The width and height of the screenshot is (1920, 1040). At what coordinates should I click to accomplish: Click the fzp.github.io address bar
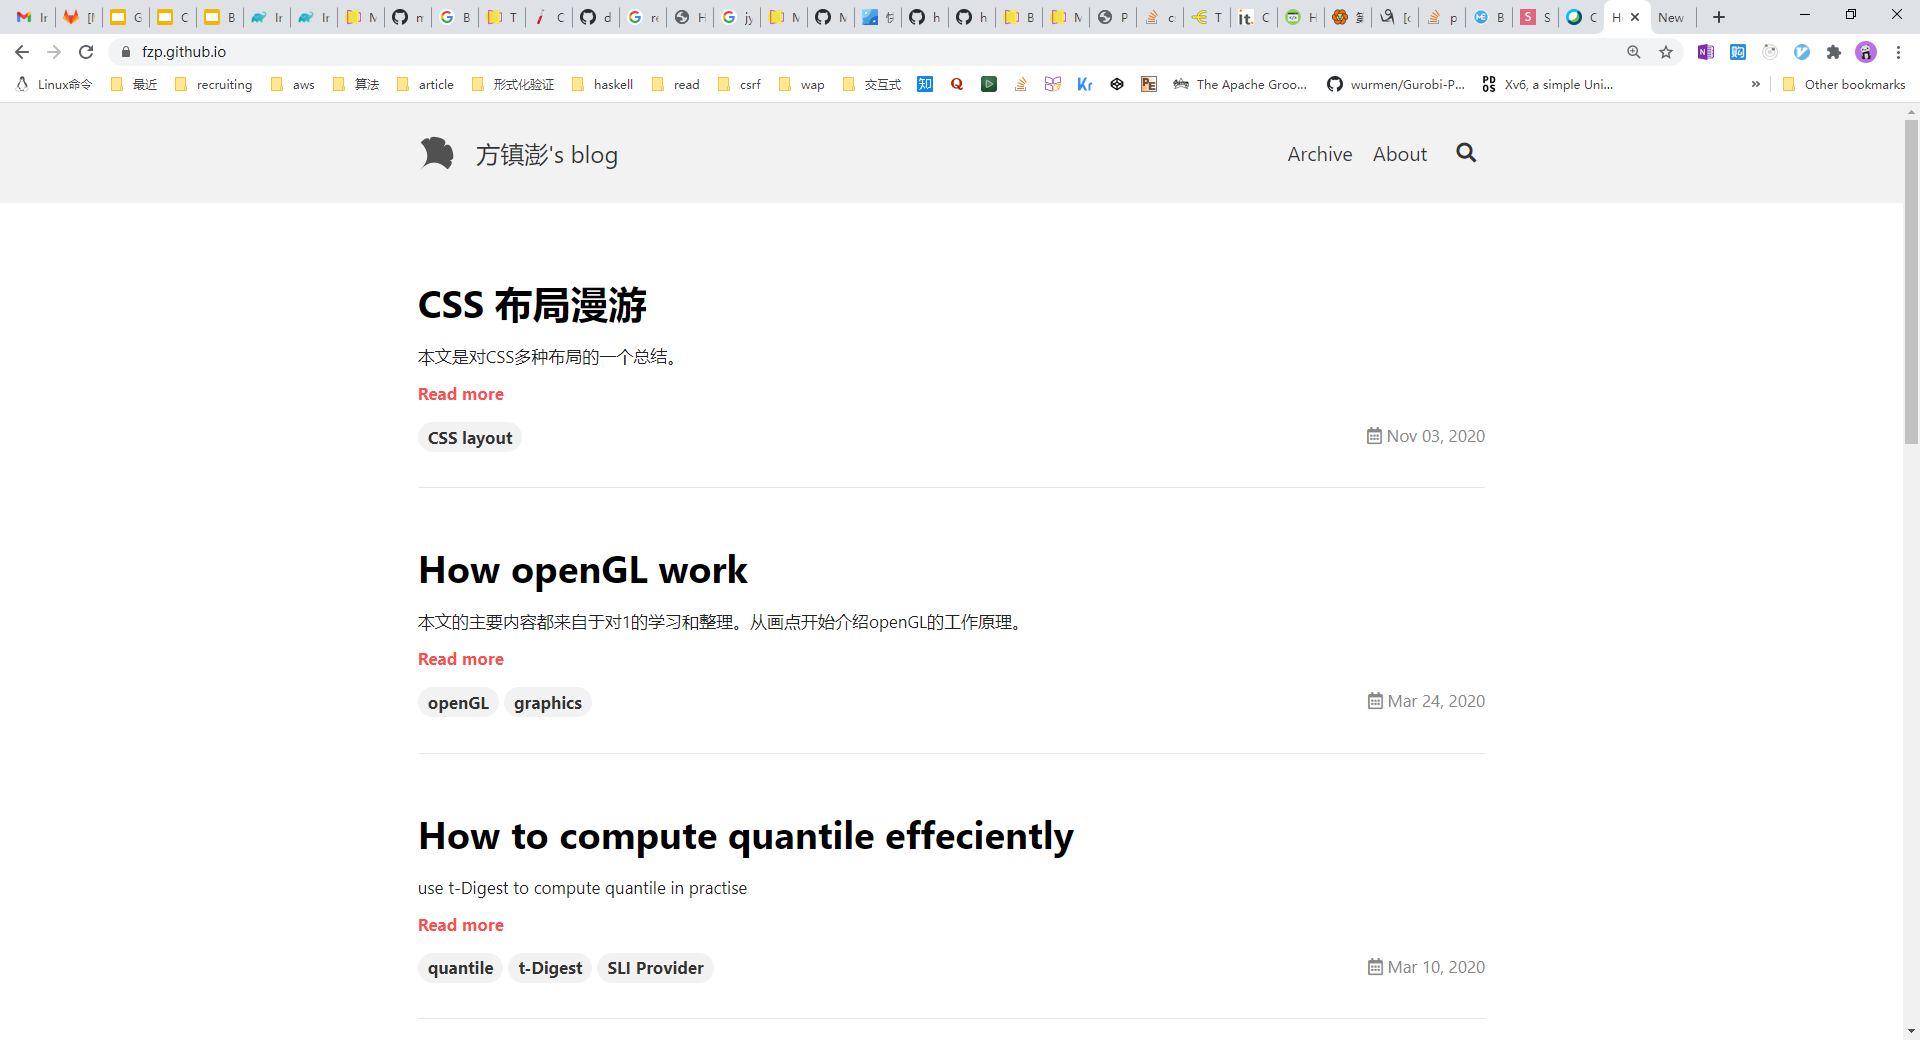coord(186,52)
